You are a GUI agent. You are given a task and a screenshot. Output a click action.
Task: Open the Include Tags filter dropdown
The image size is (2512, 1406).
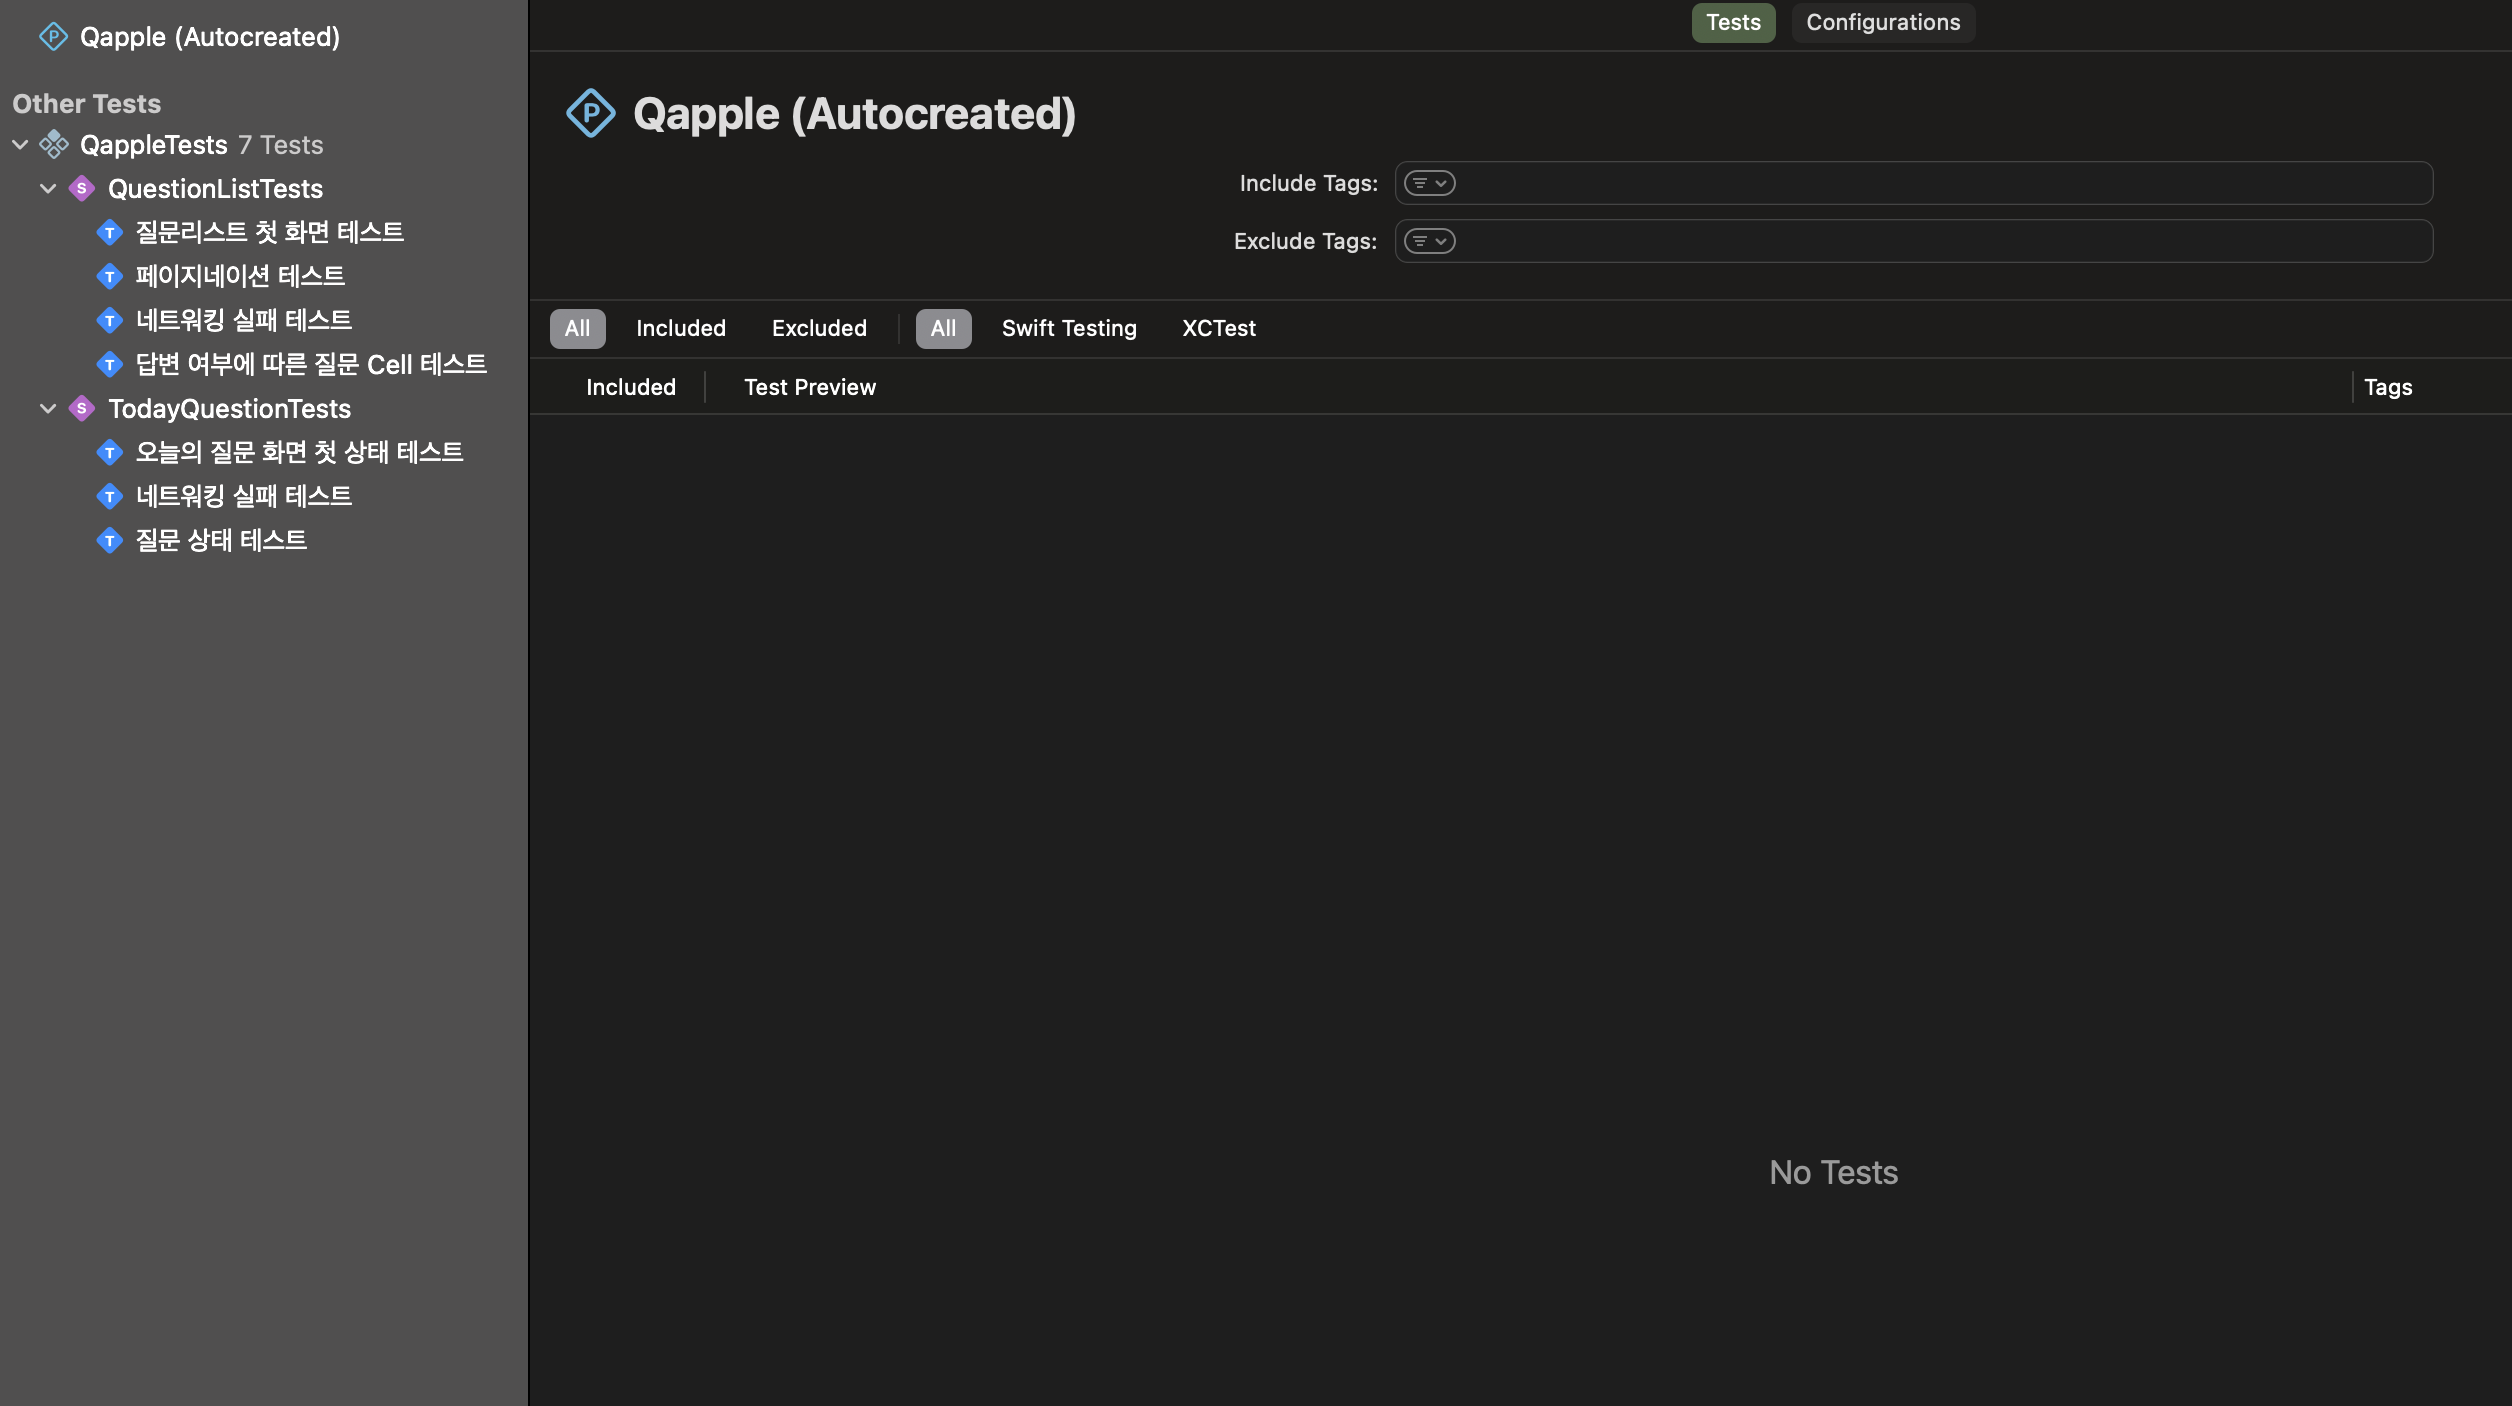(1429, 183)
